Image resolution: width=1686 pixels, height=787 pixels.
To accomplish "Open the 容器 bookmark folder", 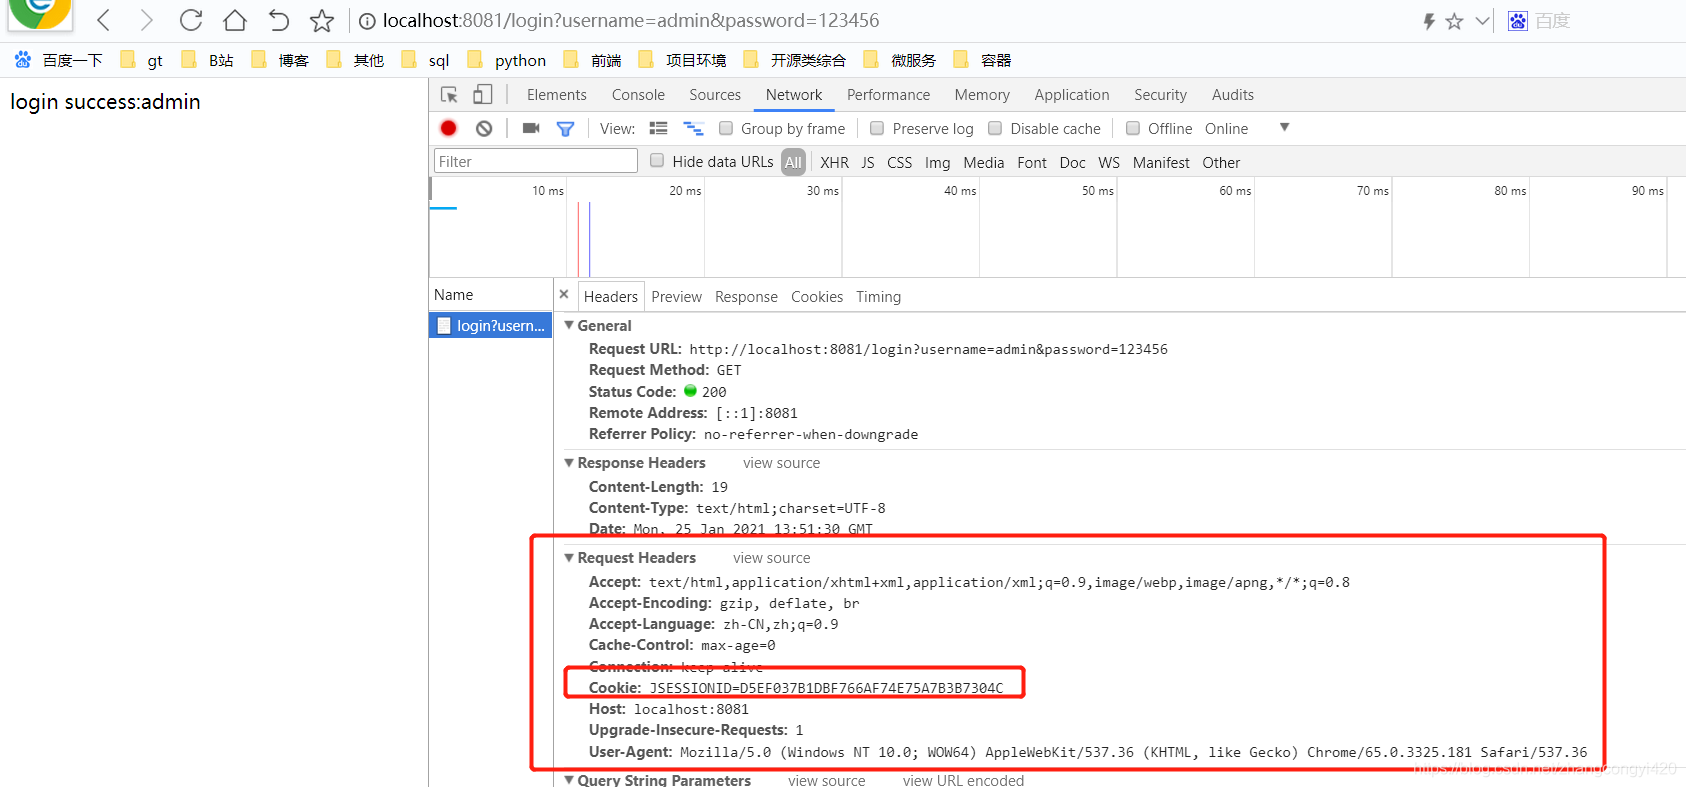I will [x=982, y=60].
